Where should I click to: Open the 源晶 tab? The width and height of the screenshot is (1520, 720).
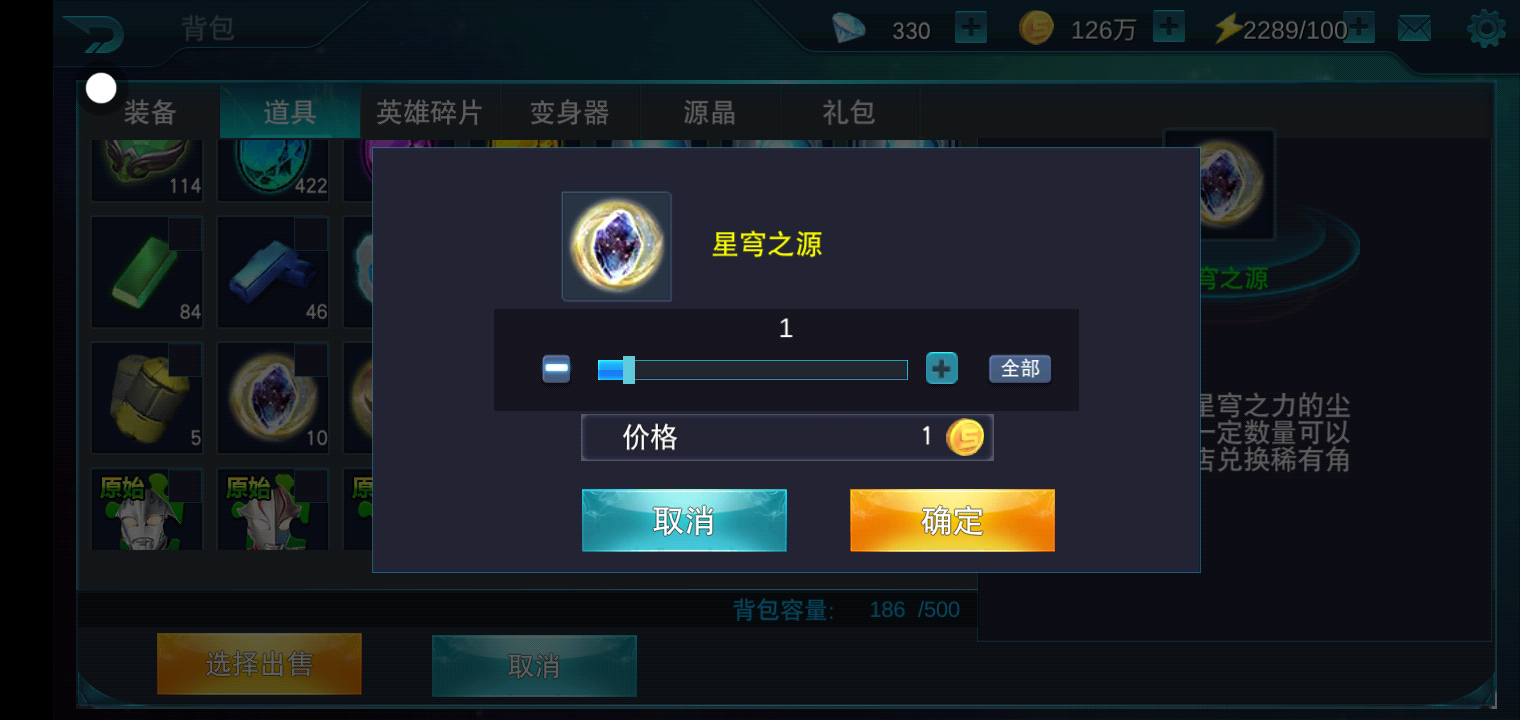(710, 112)
